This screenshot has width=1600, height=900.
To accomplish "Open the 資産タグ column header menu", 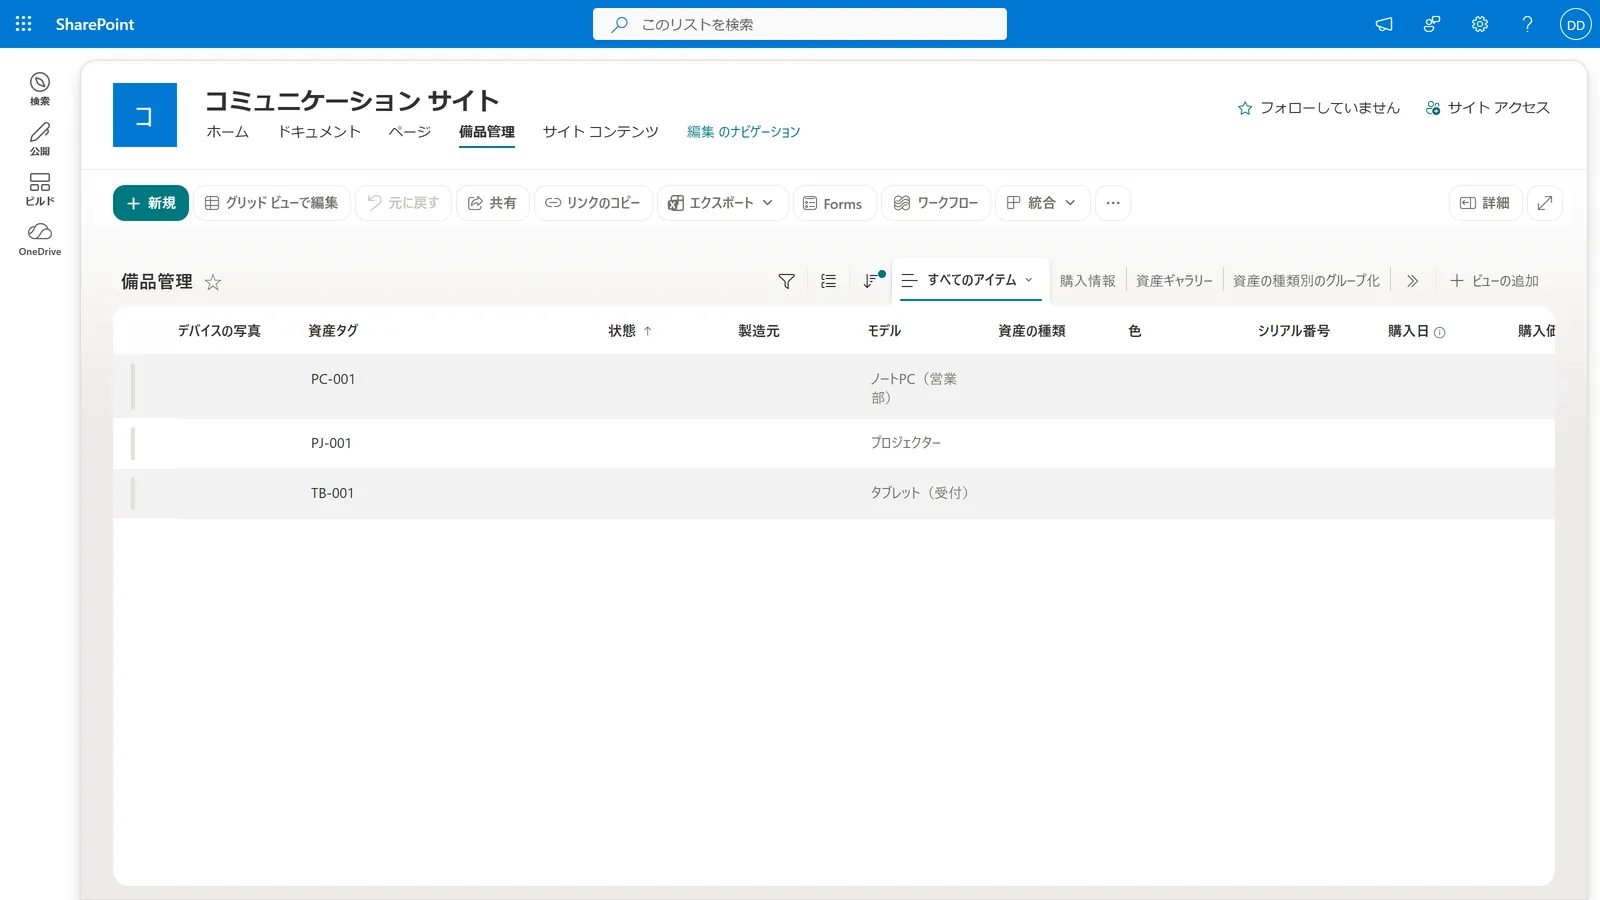I will point(333,331).
